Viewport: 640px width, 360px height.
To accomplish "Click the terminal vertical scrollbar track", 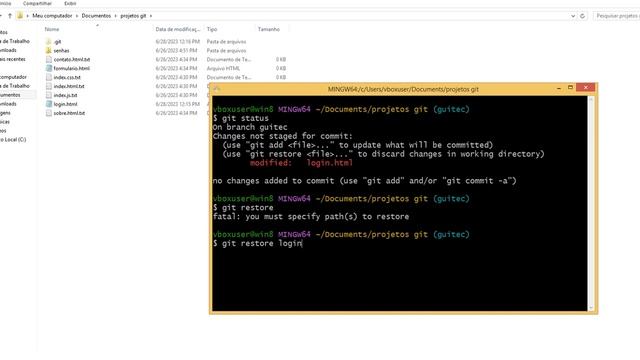I will 591,204.
